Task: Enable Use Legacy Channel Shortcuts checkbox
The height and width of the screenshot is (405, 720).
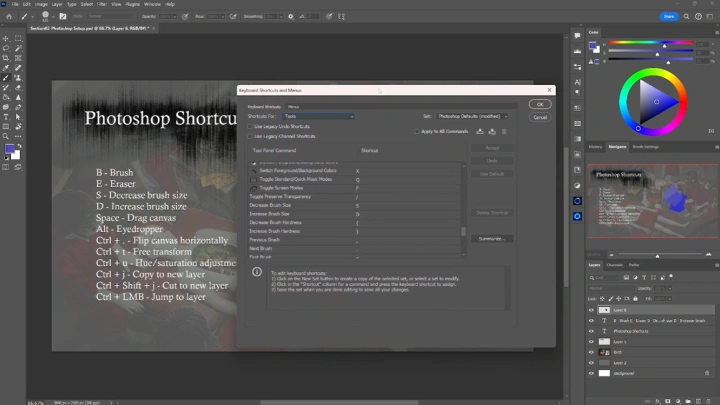Action: pos(250,136)
